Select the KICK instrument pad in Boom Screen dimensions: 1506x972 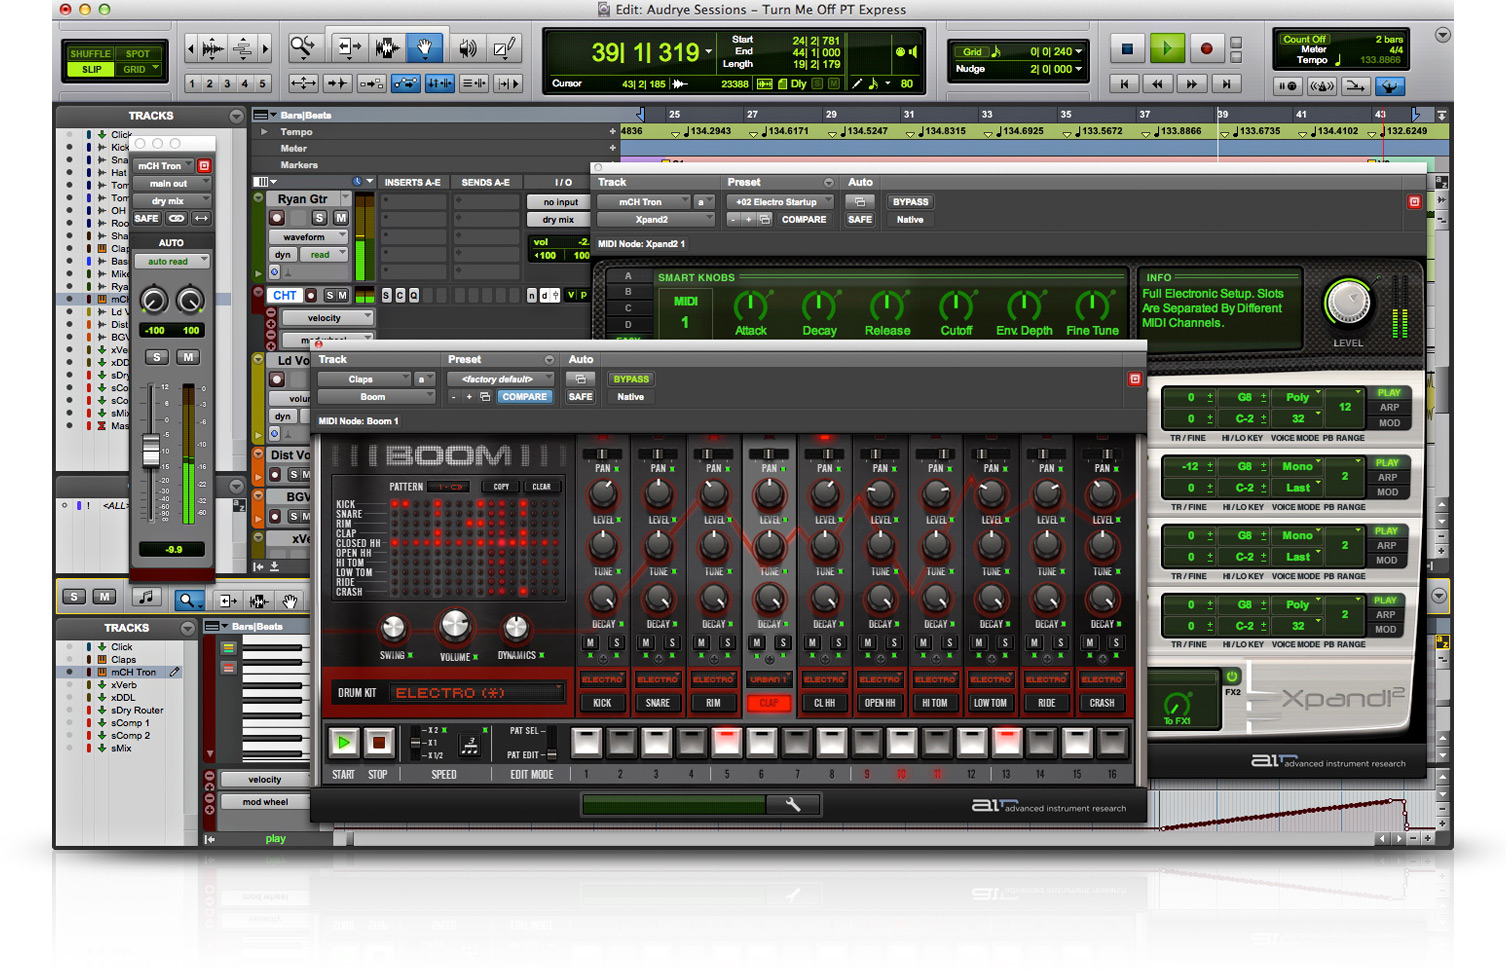coord(602,703)
